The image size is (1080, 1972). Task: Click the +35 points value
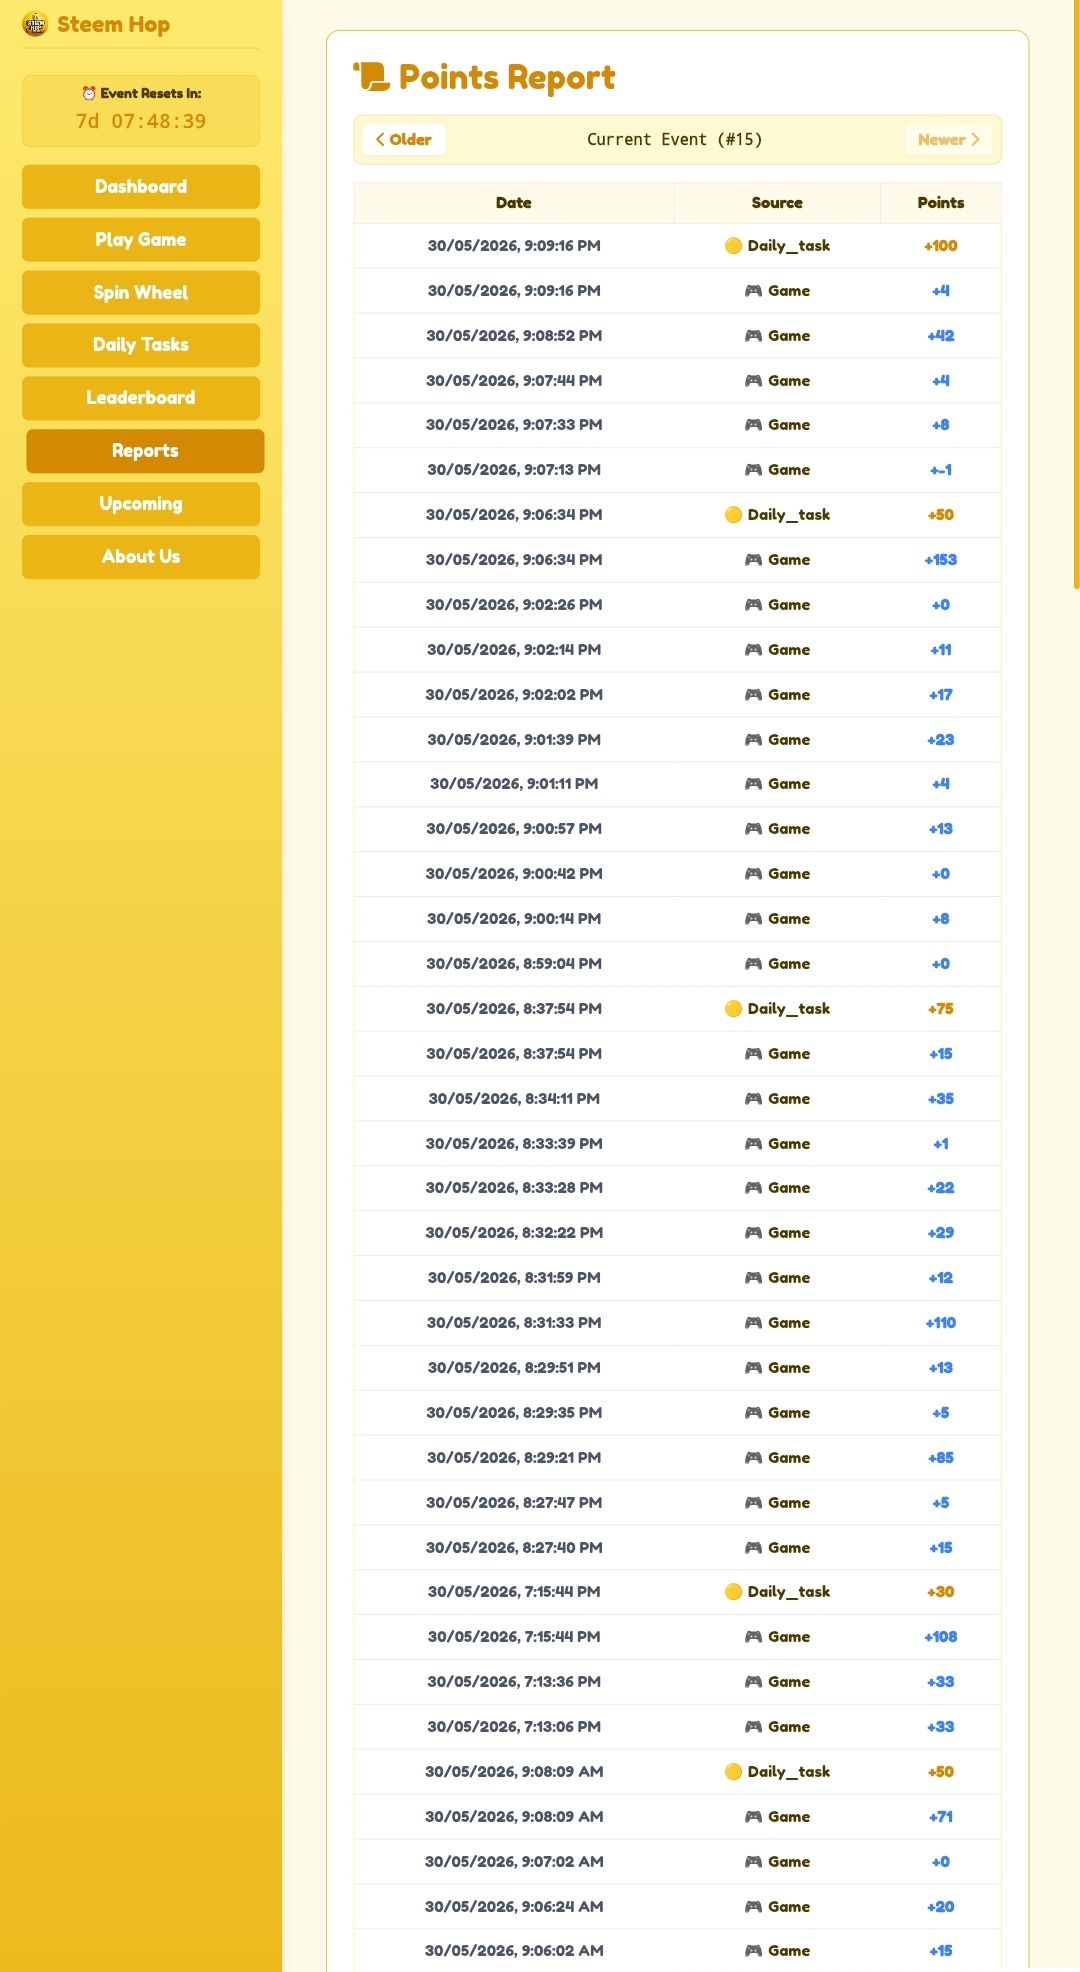pos(941,1099)
